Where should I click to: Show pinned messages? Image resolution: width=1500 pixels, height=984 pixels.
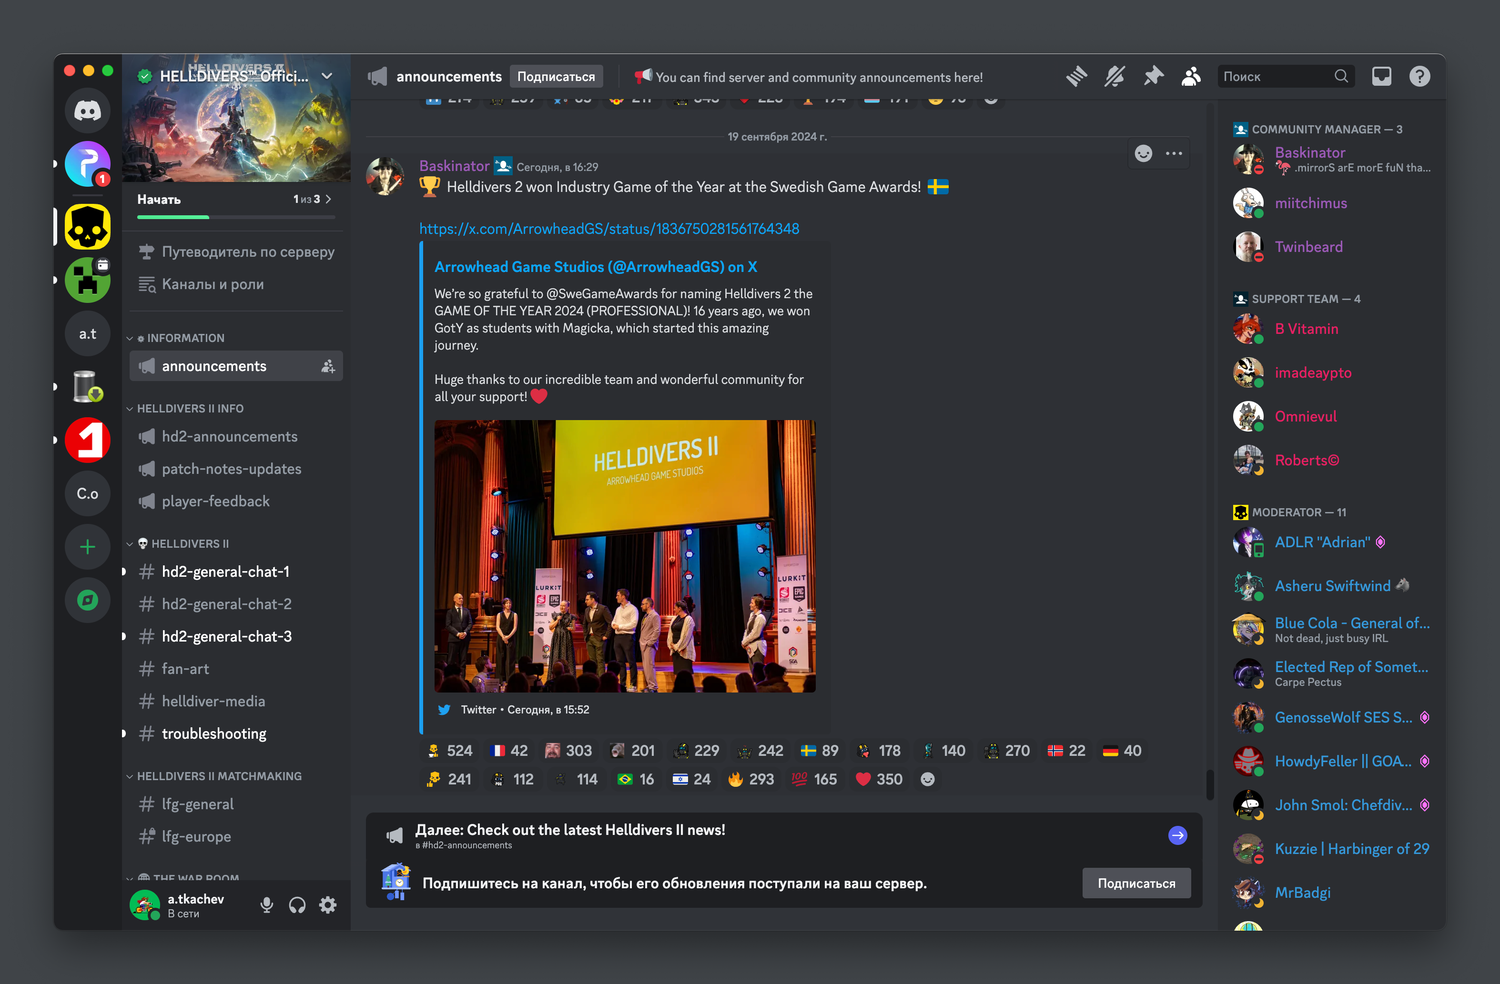point(1153,77)
